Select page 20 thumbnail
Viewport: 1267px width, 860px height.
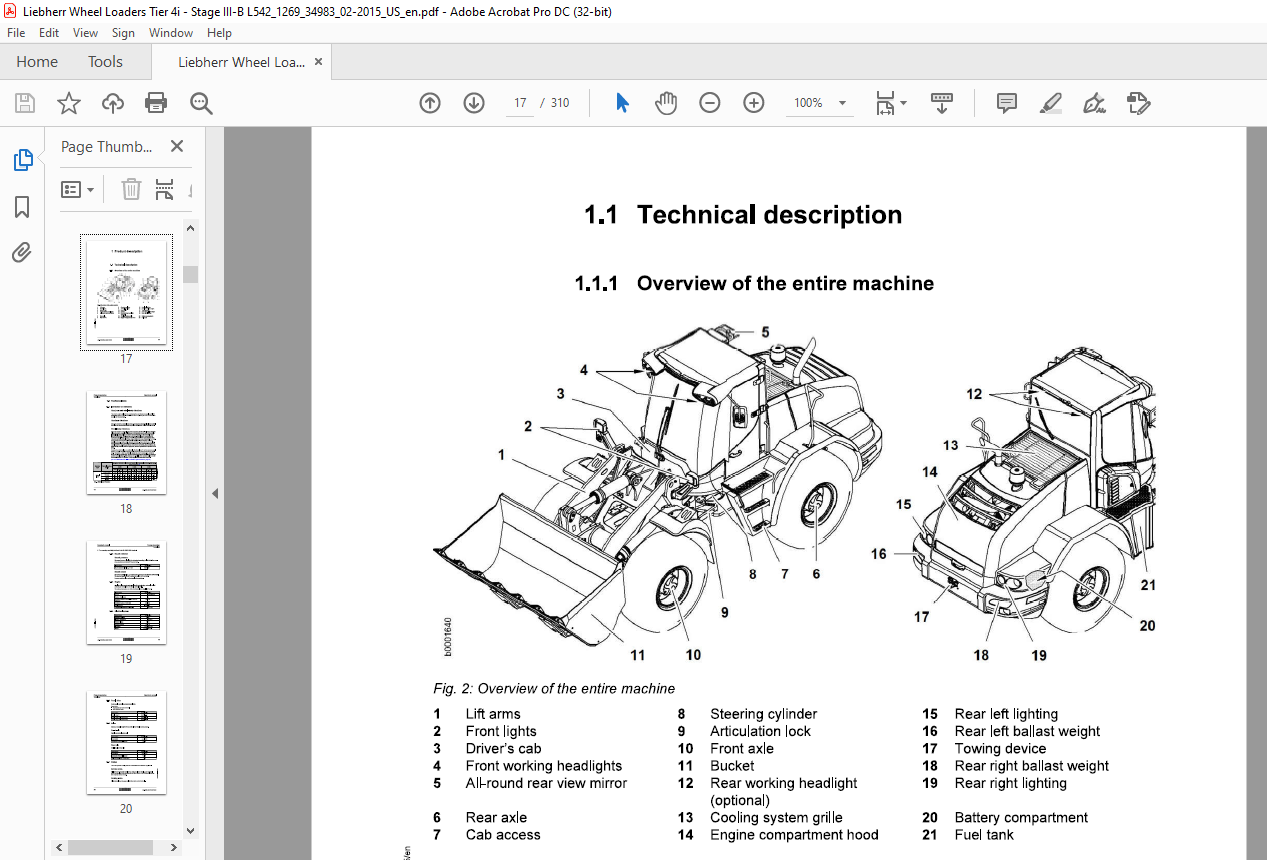click(x=126, y=742)
